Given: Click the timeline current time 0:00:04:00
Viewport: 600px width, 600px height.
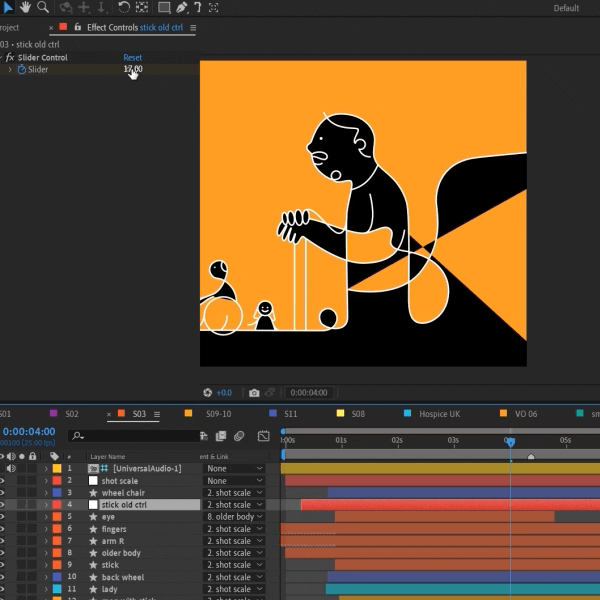Looking at the screenshot, I should [x=29, y=432].
